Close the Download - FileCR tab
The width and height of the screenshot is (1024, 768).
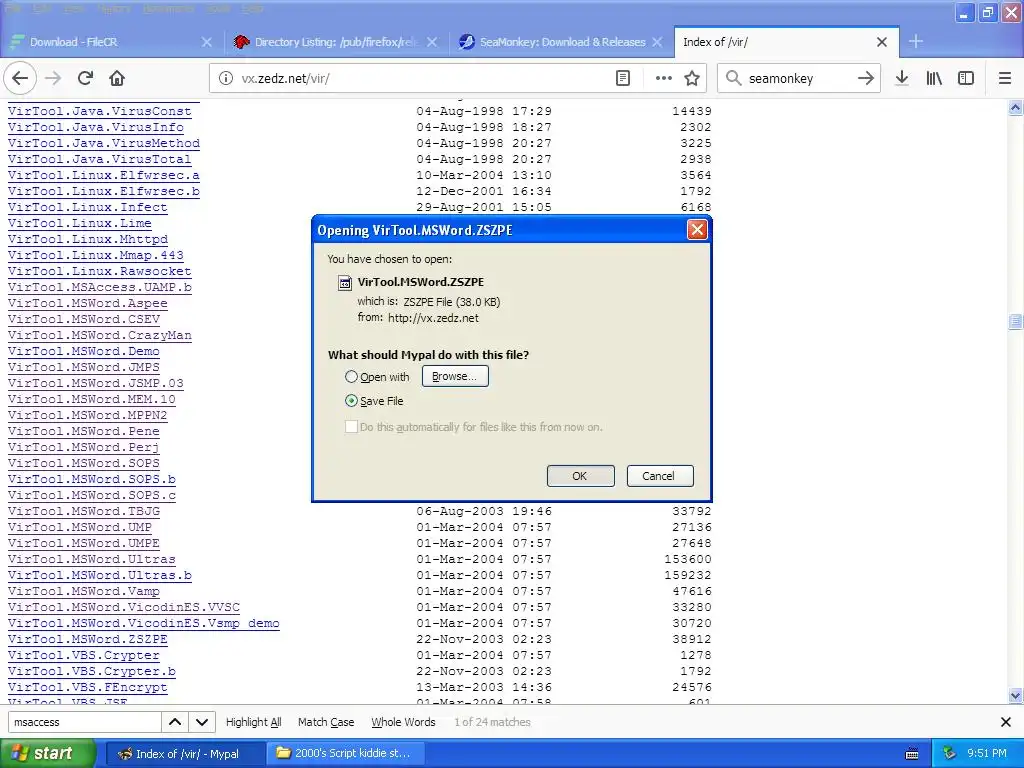click(x=206, y=42)
